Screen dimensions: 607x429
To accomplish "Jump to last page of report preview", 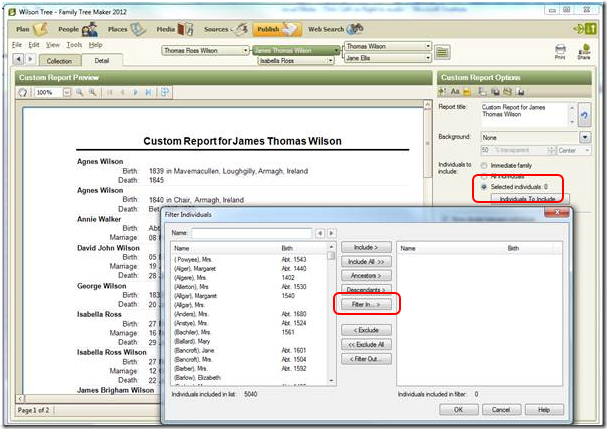I will [148, 92].
